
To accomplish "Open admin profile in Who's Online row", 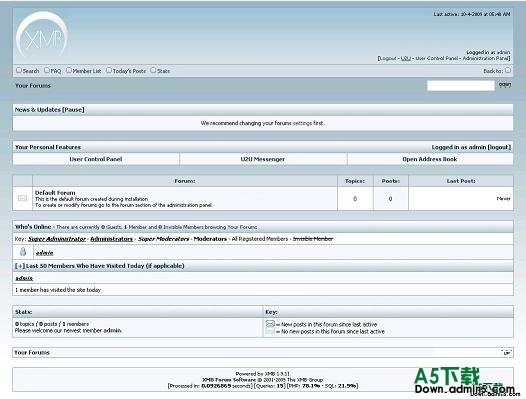I will click(45, 253).
